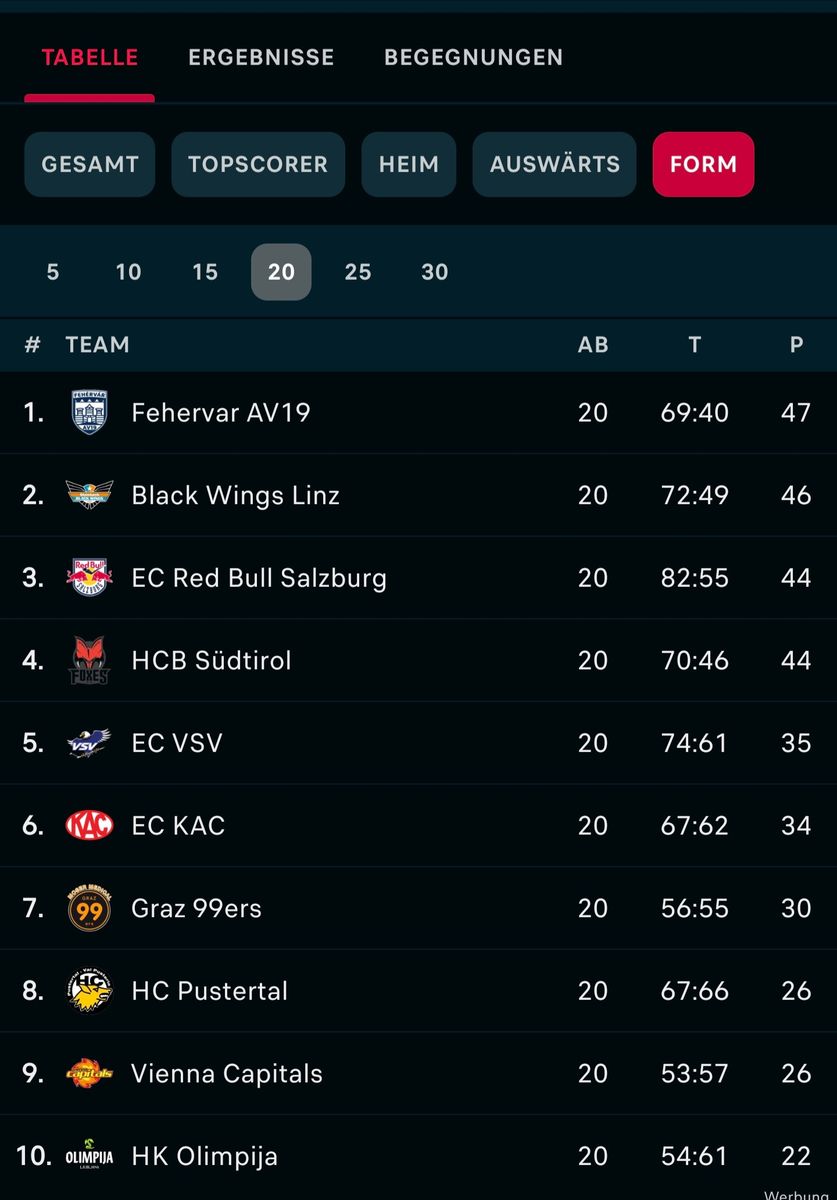Click the Black Wings Linz logo

[89, 495]
